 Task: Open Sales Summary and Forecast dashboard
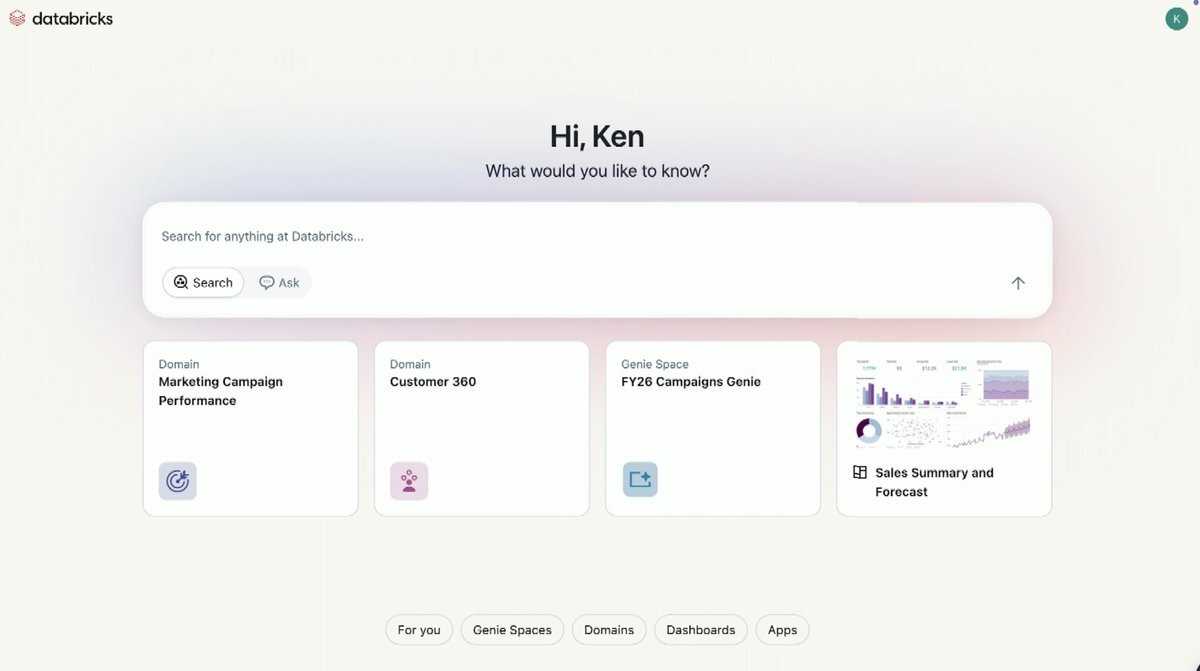(x=944, y=429)
